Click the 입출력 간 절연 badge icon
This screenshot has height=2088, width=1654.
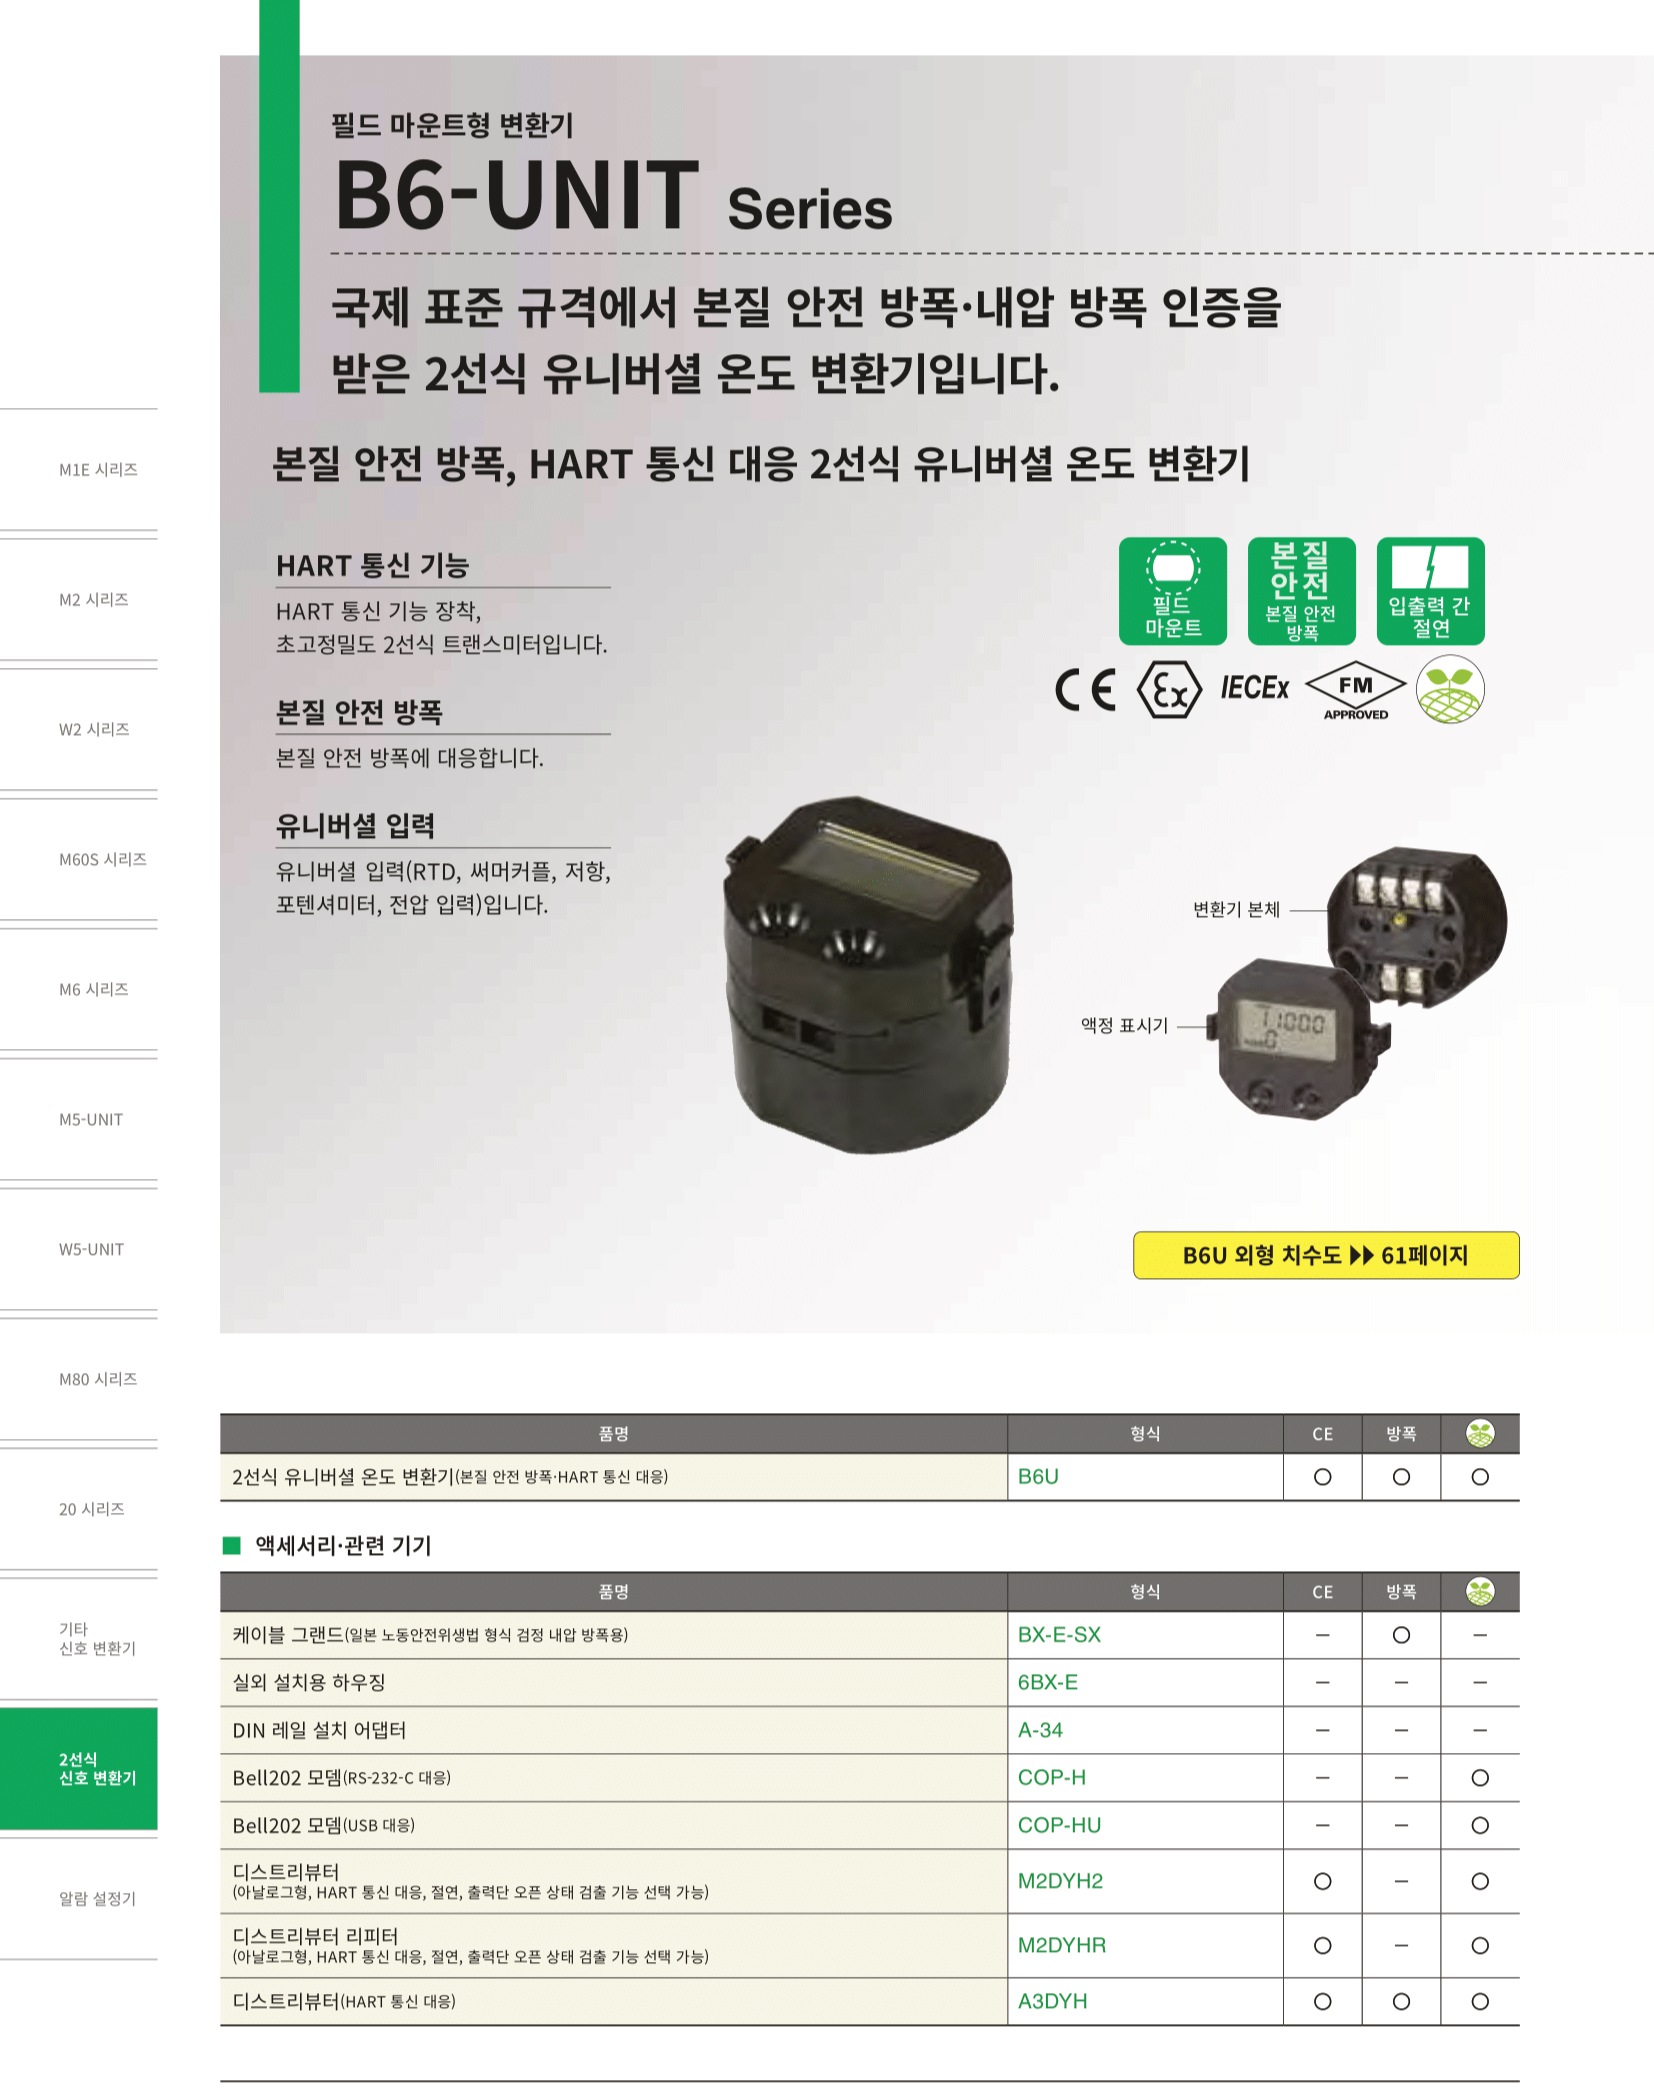click(x=1430, y=591)
